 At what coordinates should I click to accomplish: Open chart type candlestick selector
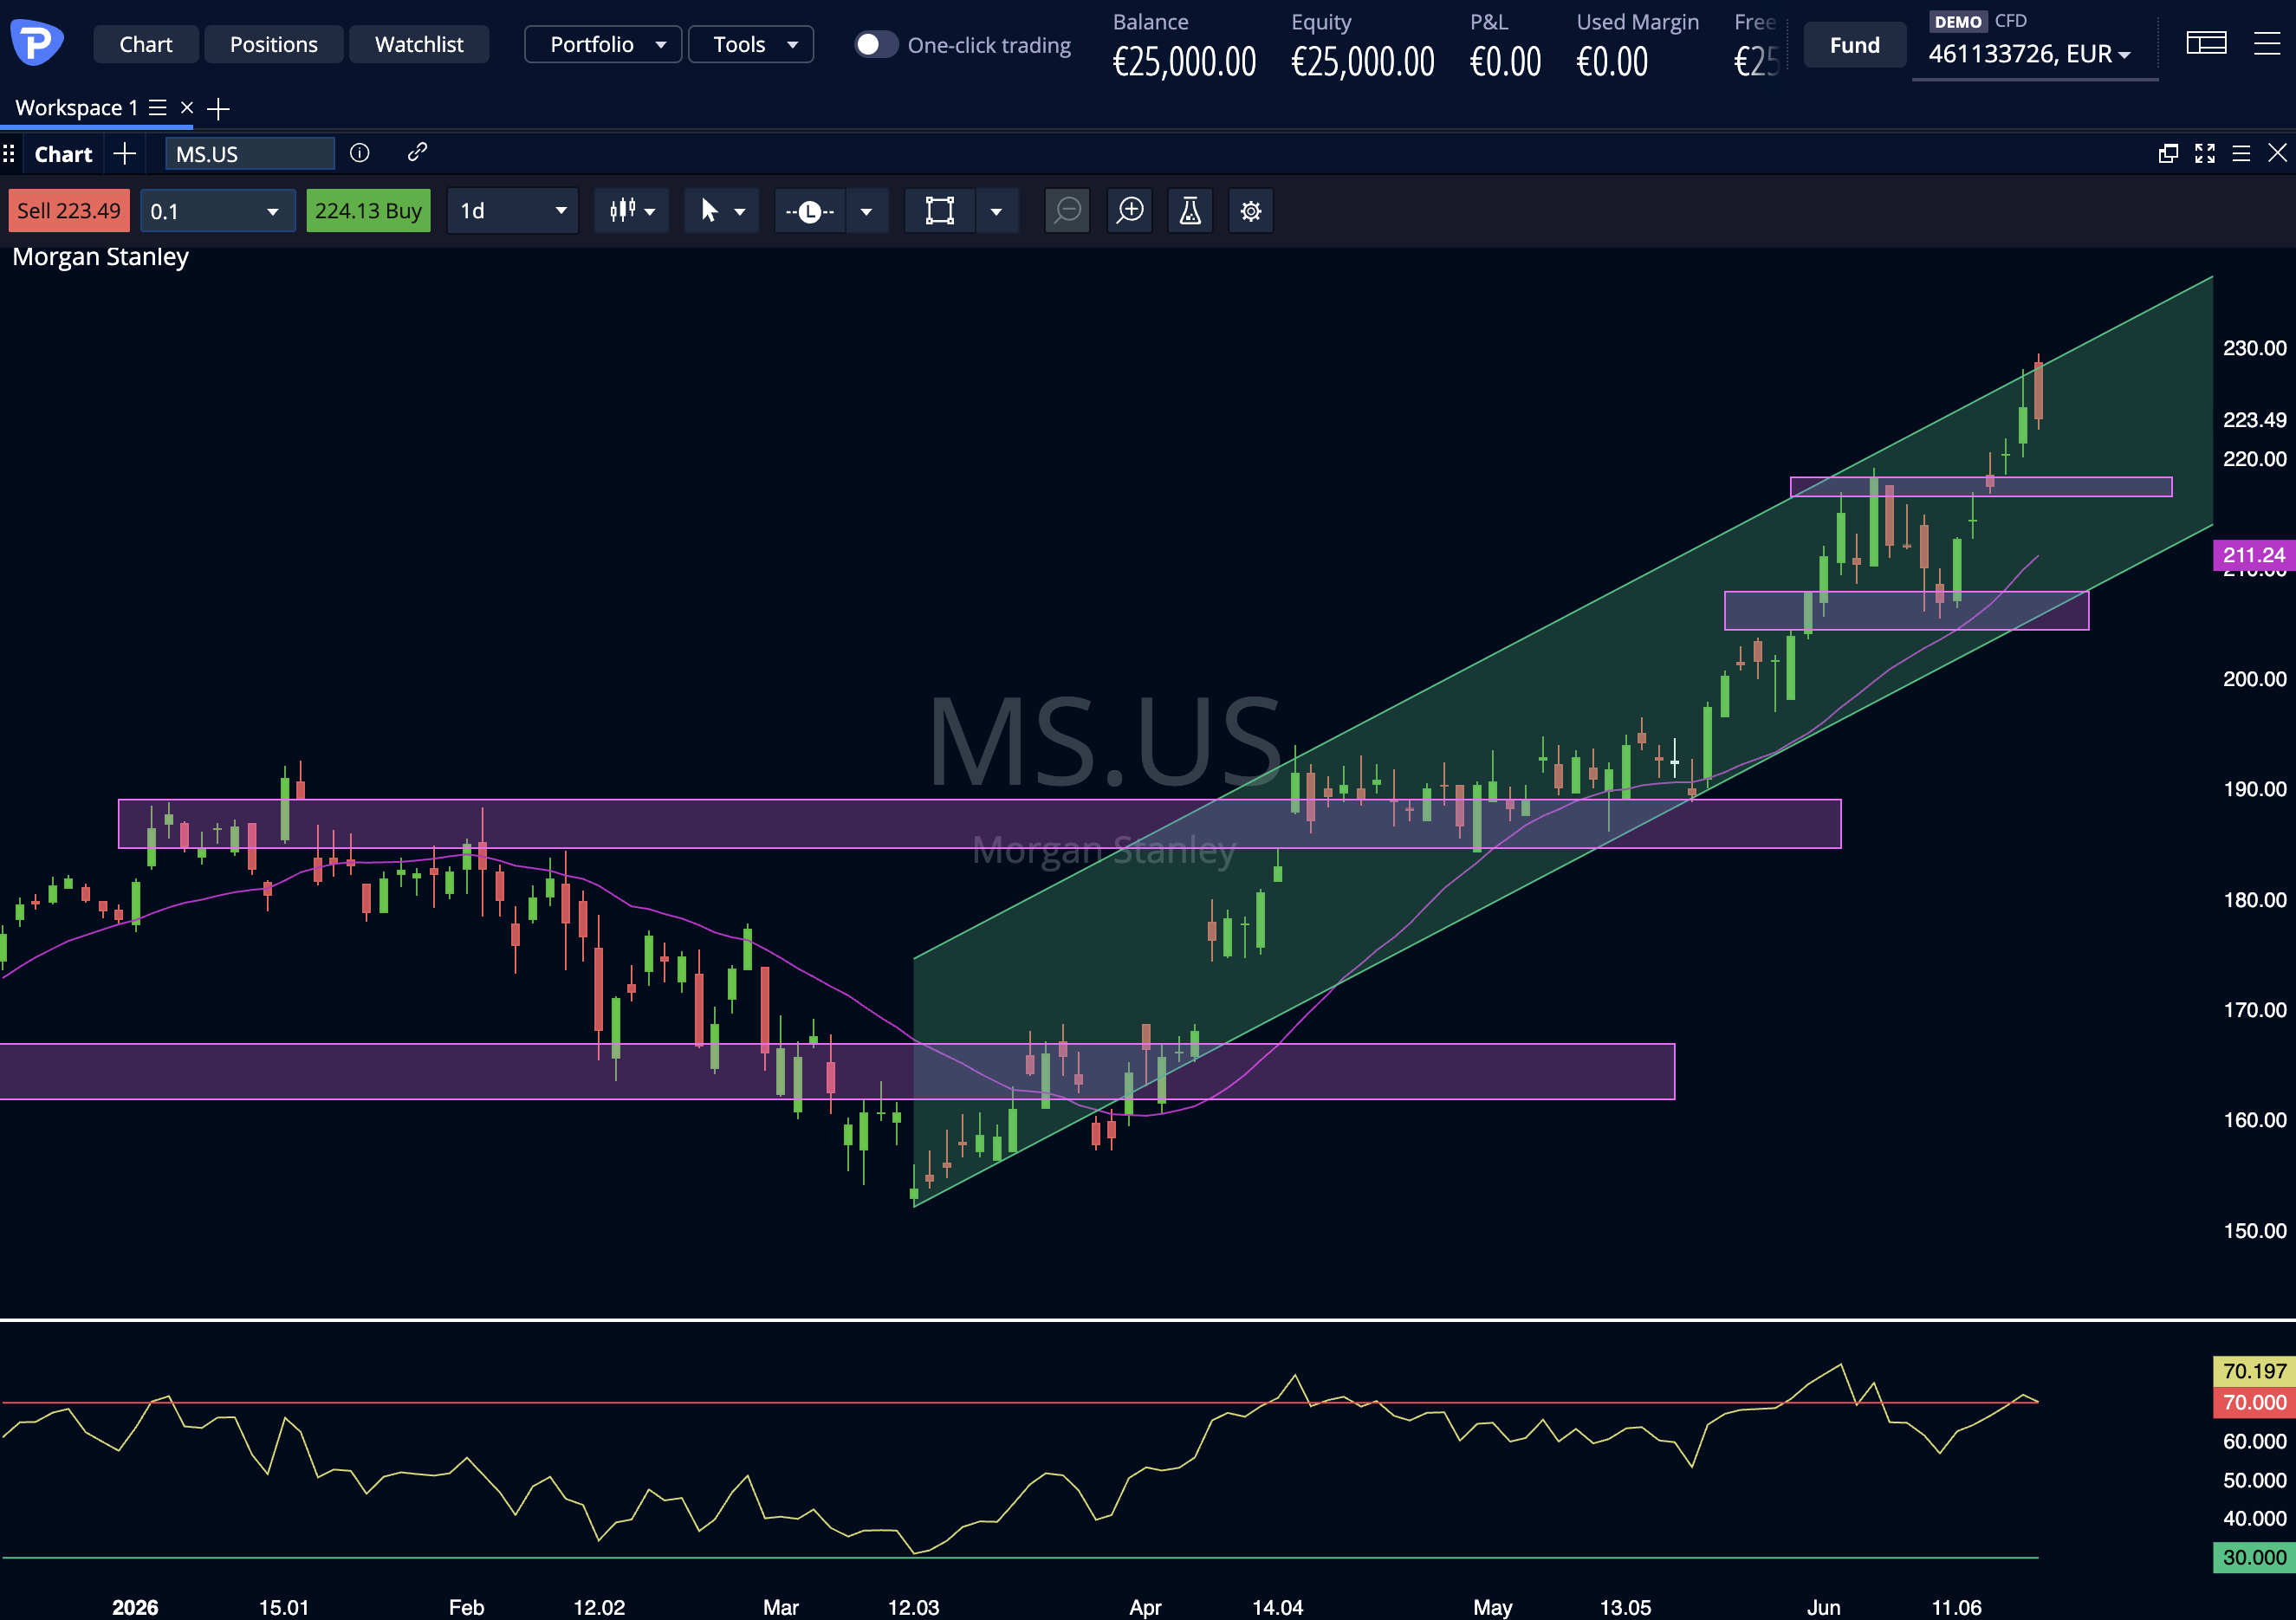tap(632, 211)
